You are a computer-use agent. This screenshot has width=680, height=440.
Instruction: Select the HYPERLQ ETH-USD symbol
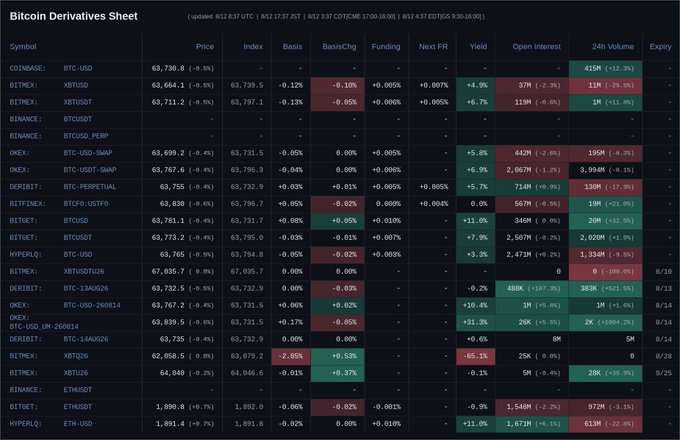coord(78,424)
